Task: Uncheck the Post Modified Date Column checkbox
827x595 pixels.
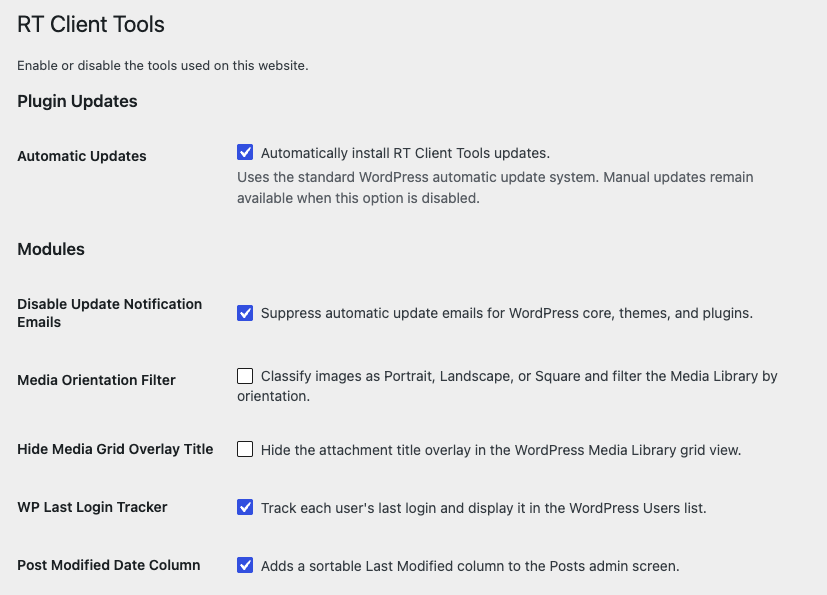Action: tap(245, 565)
